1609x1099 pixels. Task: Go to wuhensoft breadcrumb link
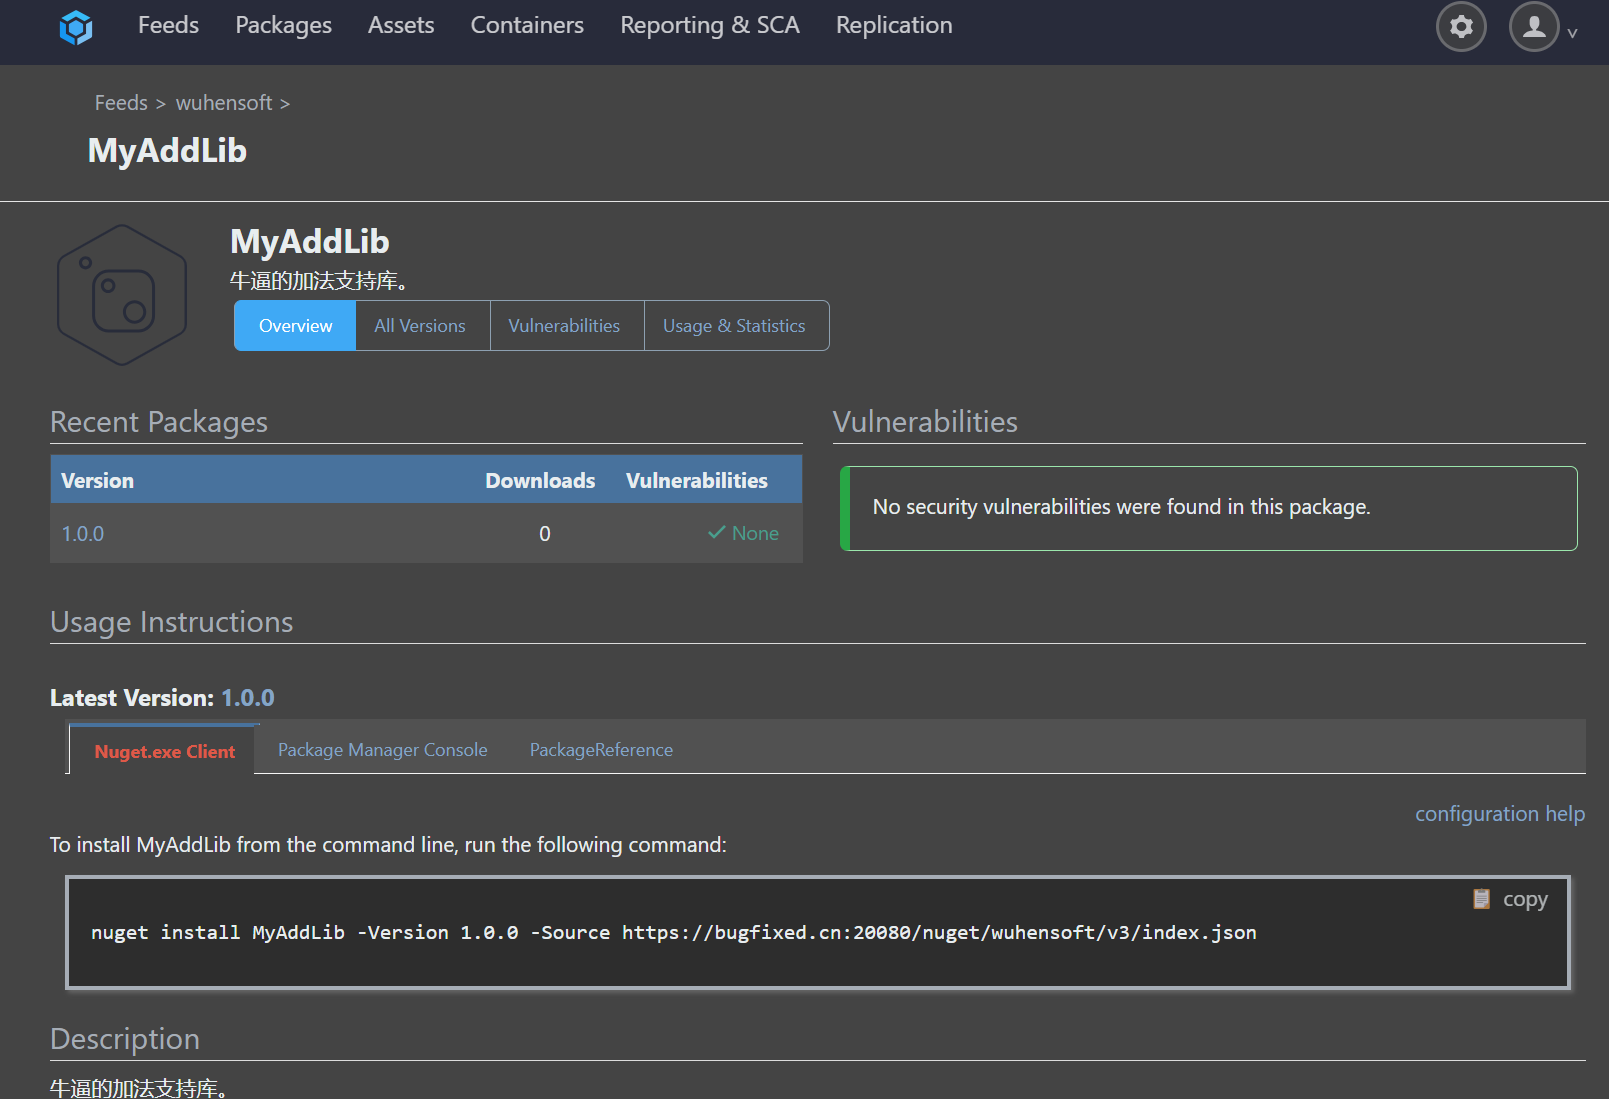click(x=224, y=103)
